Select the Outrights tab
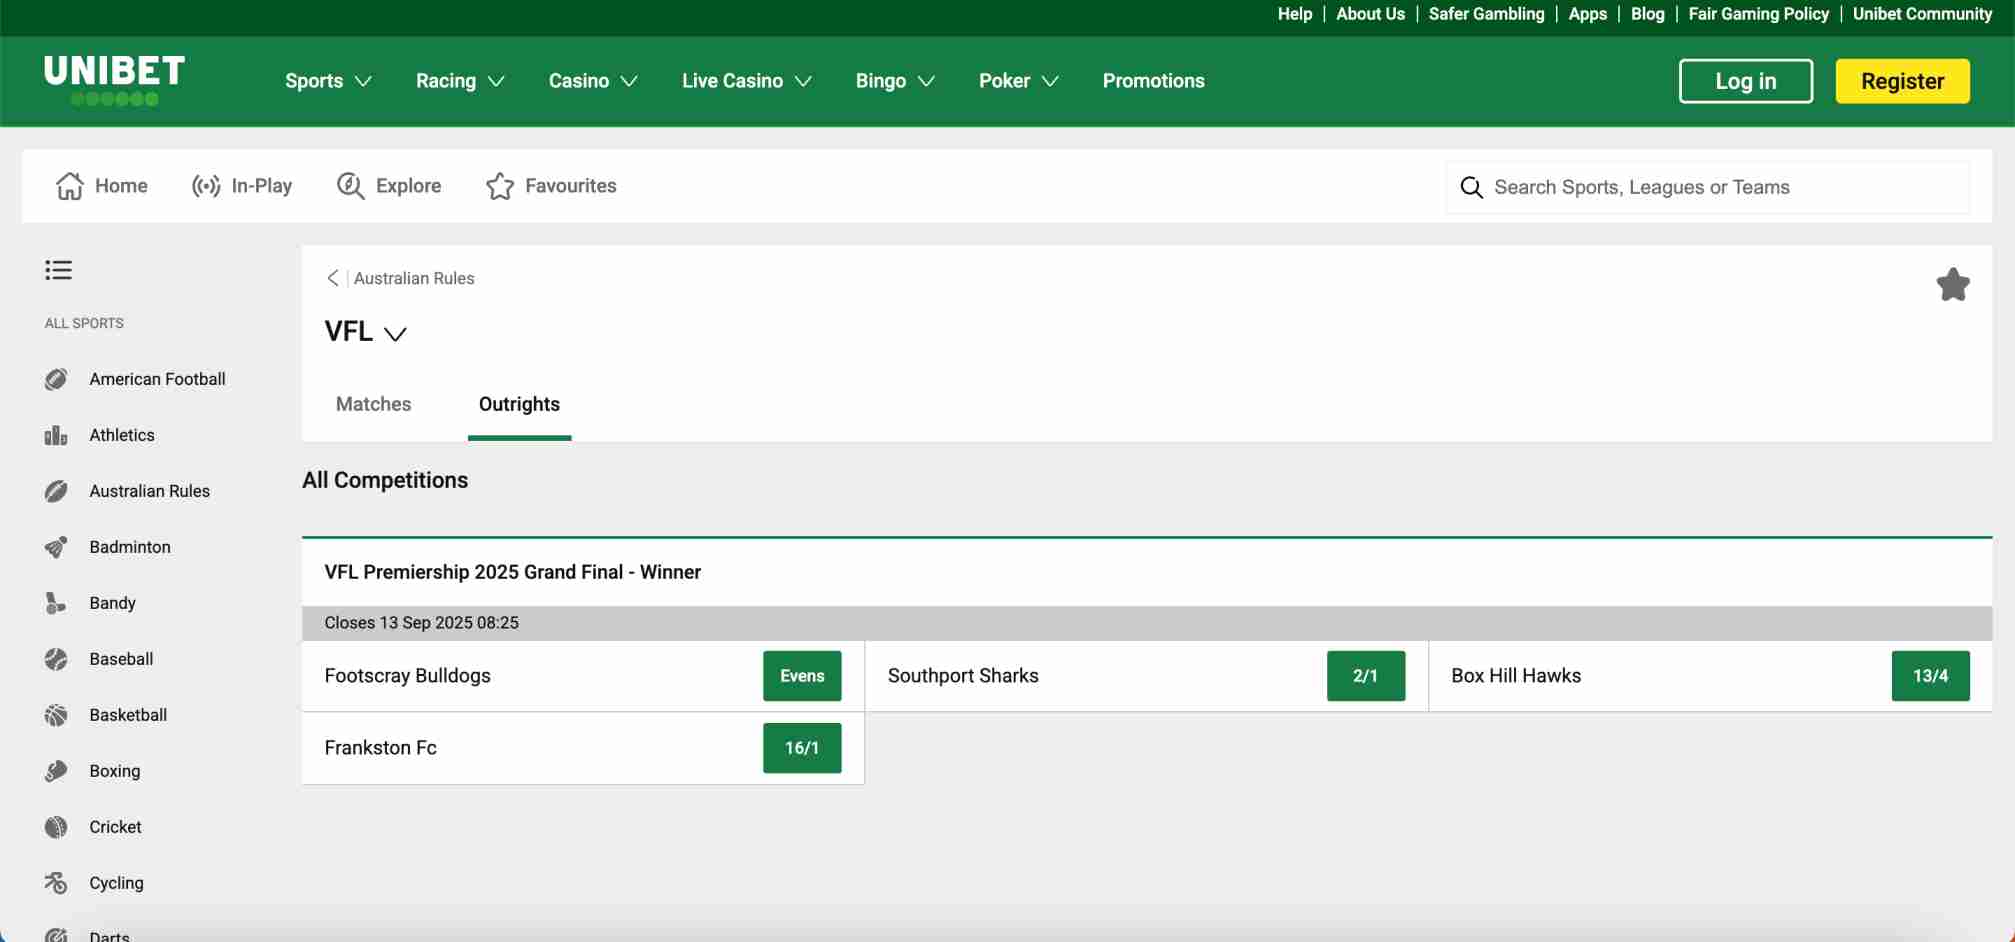The width and height of the screenshot is (2015, 942). (x=519, y=404)
